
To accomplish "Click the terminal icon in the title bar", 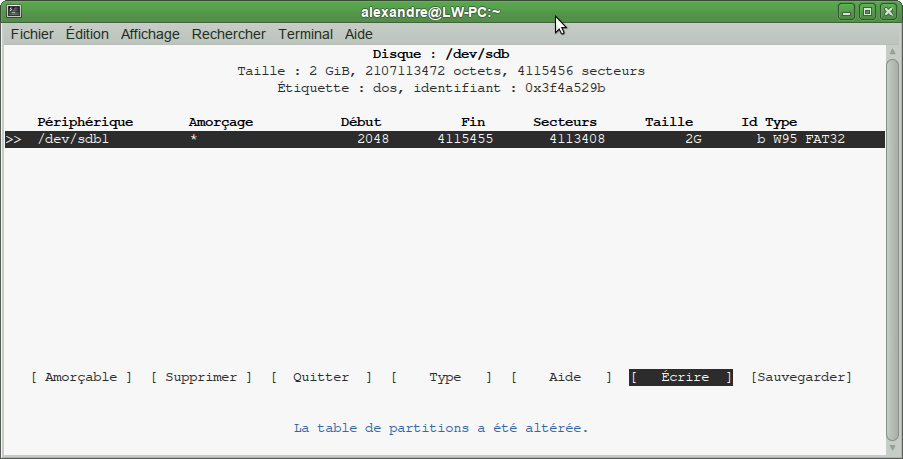I will click(13, 12).
